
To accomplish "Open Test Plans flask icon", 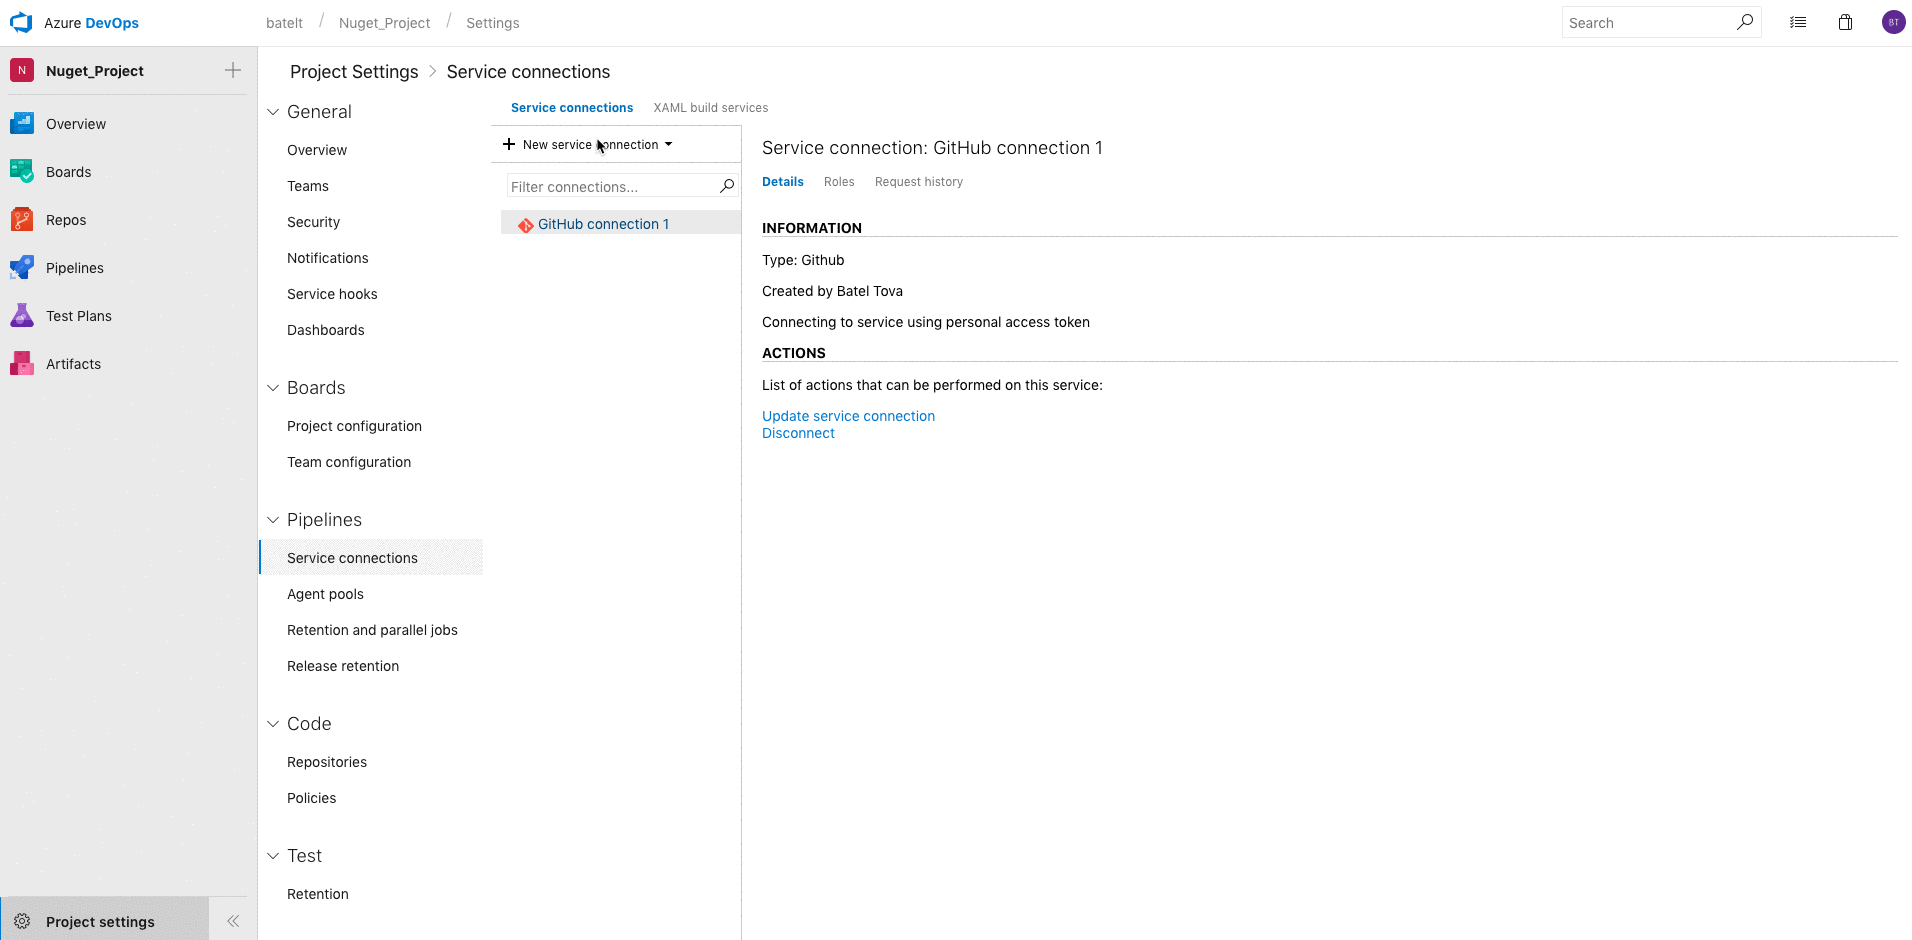I will (21, 316).
